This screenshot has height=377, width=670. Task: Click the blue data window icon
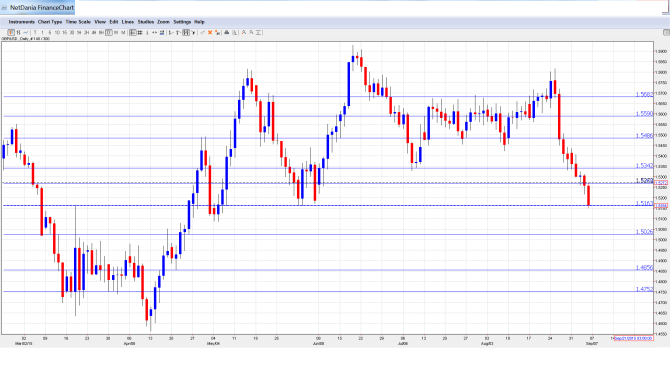162,32
